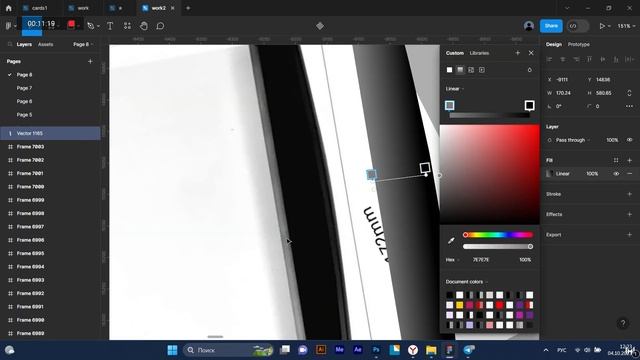The width and height of the screenshot is (640, 360).
Task: Choose solid fill type icon
Action: point(449,70)
